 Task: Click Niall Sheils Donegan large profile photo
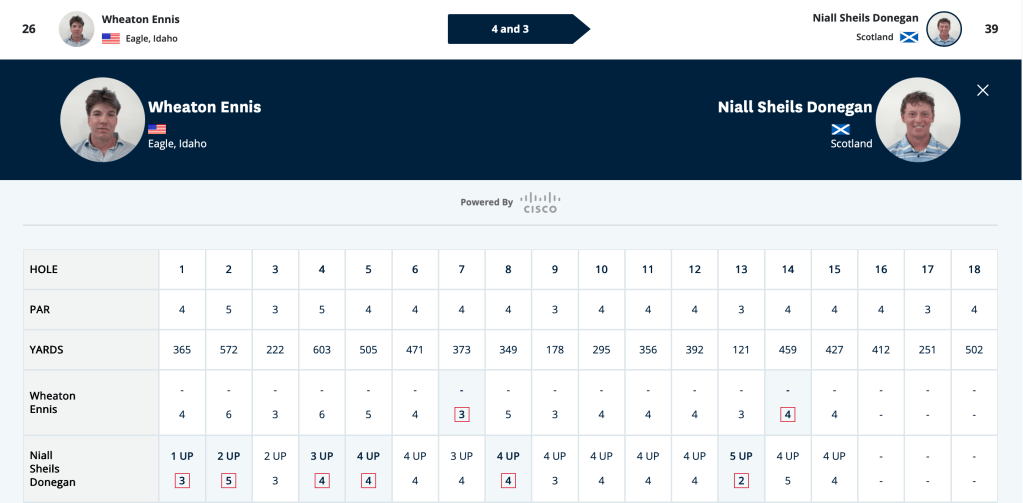coord(918,120)
